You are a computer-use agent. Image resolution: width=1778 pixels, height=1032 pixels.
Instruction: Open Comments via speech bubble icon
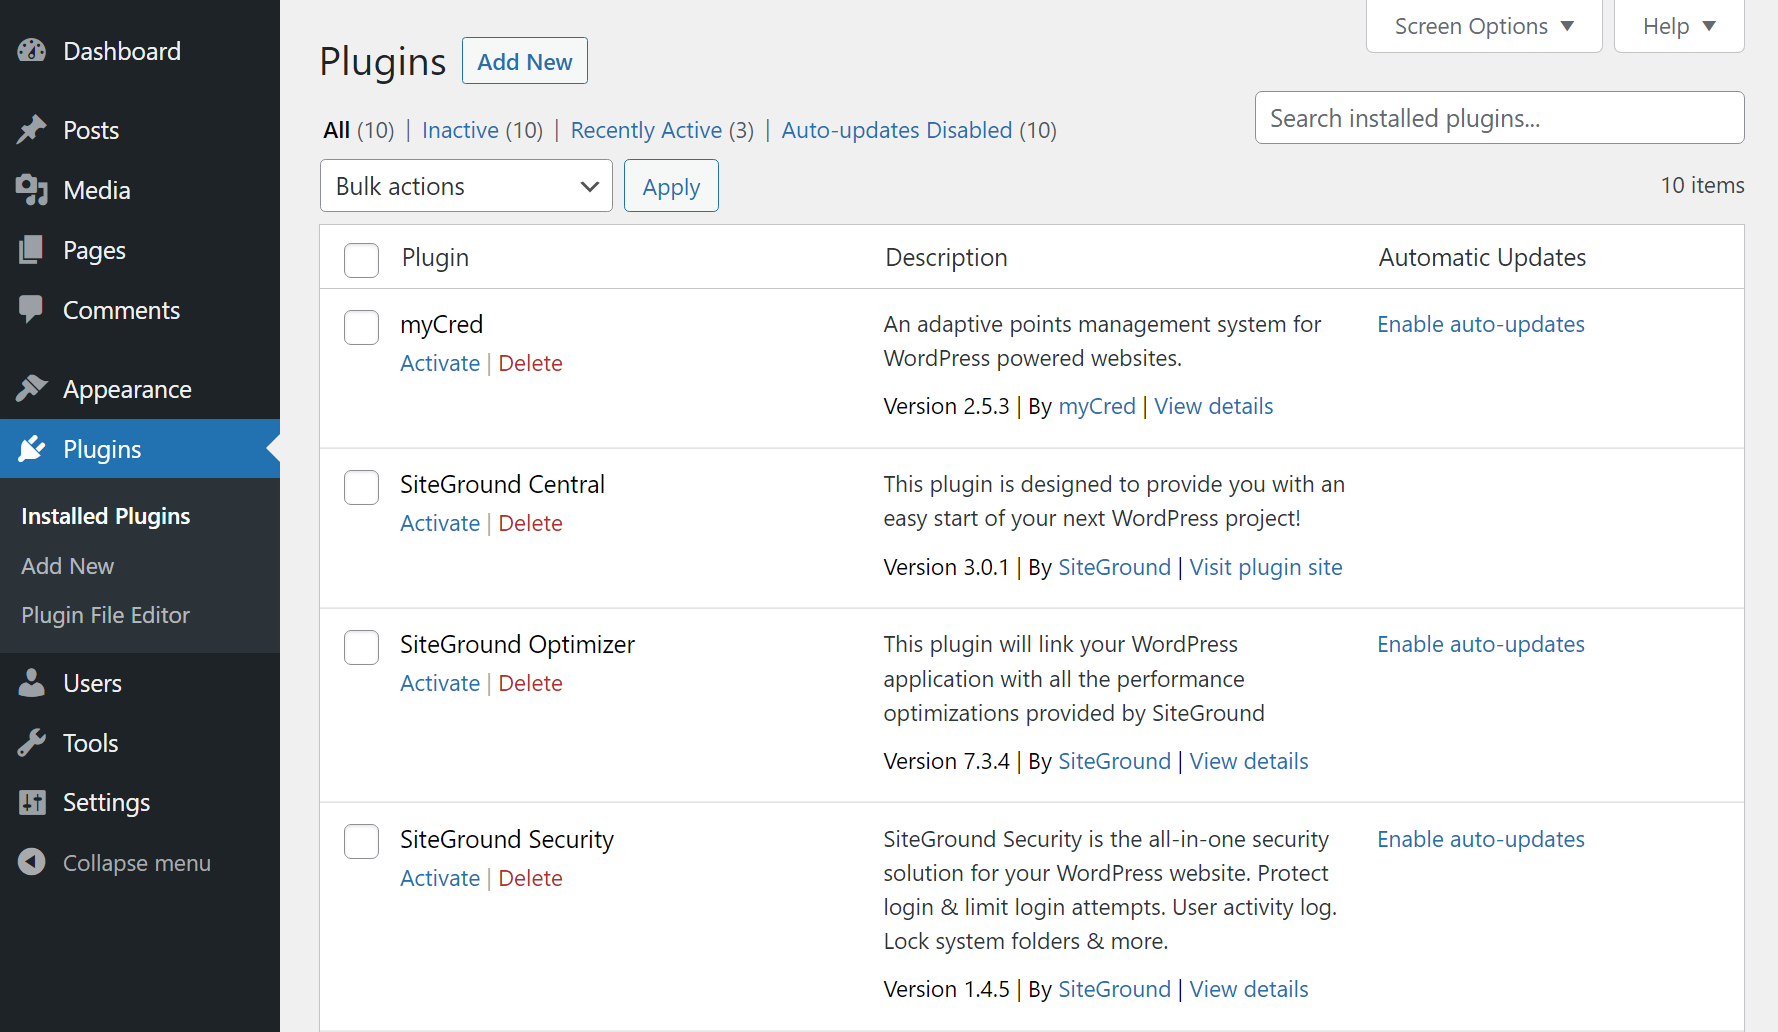pyautogui.click(x=32, y=309)
